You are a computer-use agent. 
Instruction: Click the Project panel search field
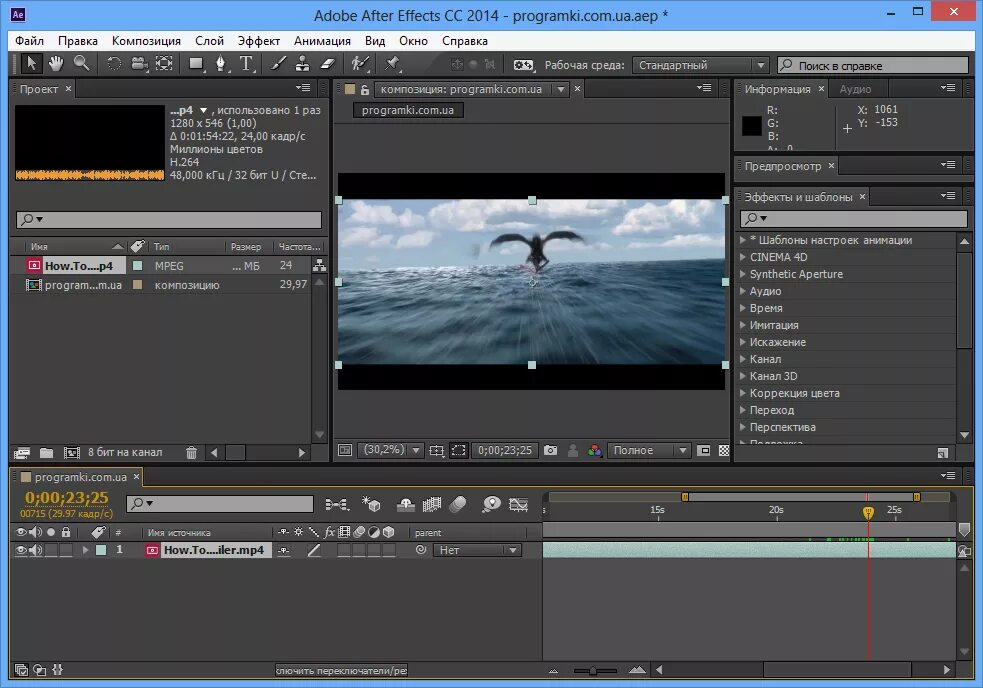click(x=169, y=219)
